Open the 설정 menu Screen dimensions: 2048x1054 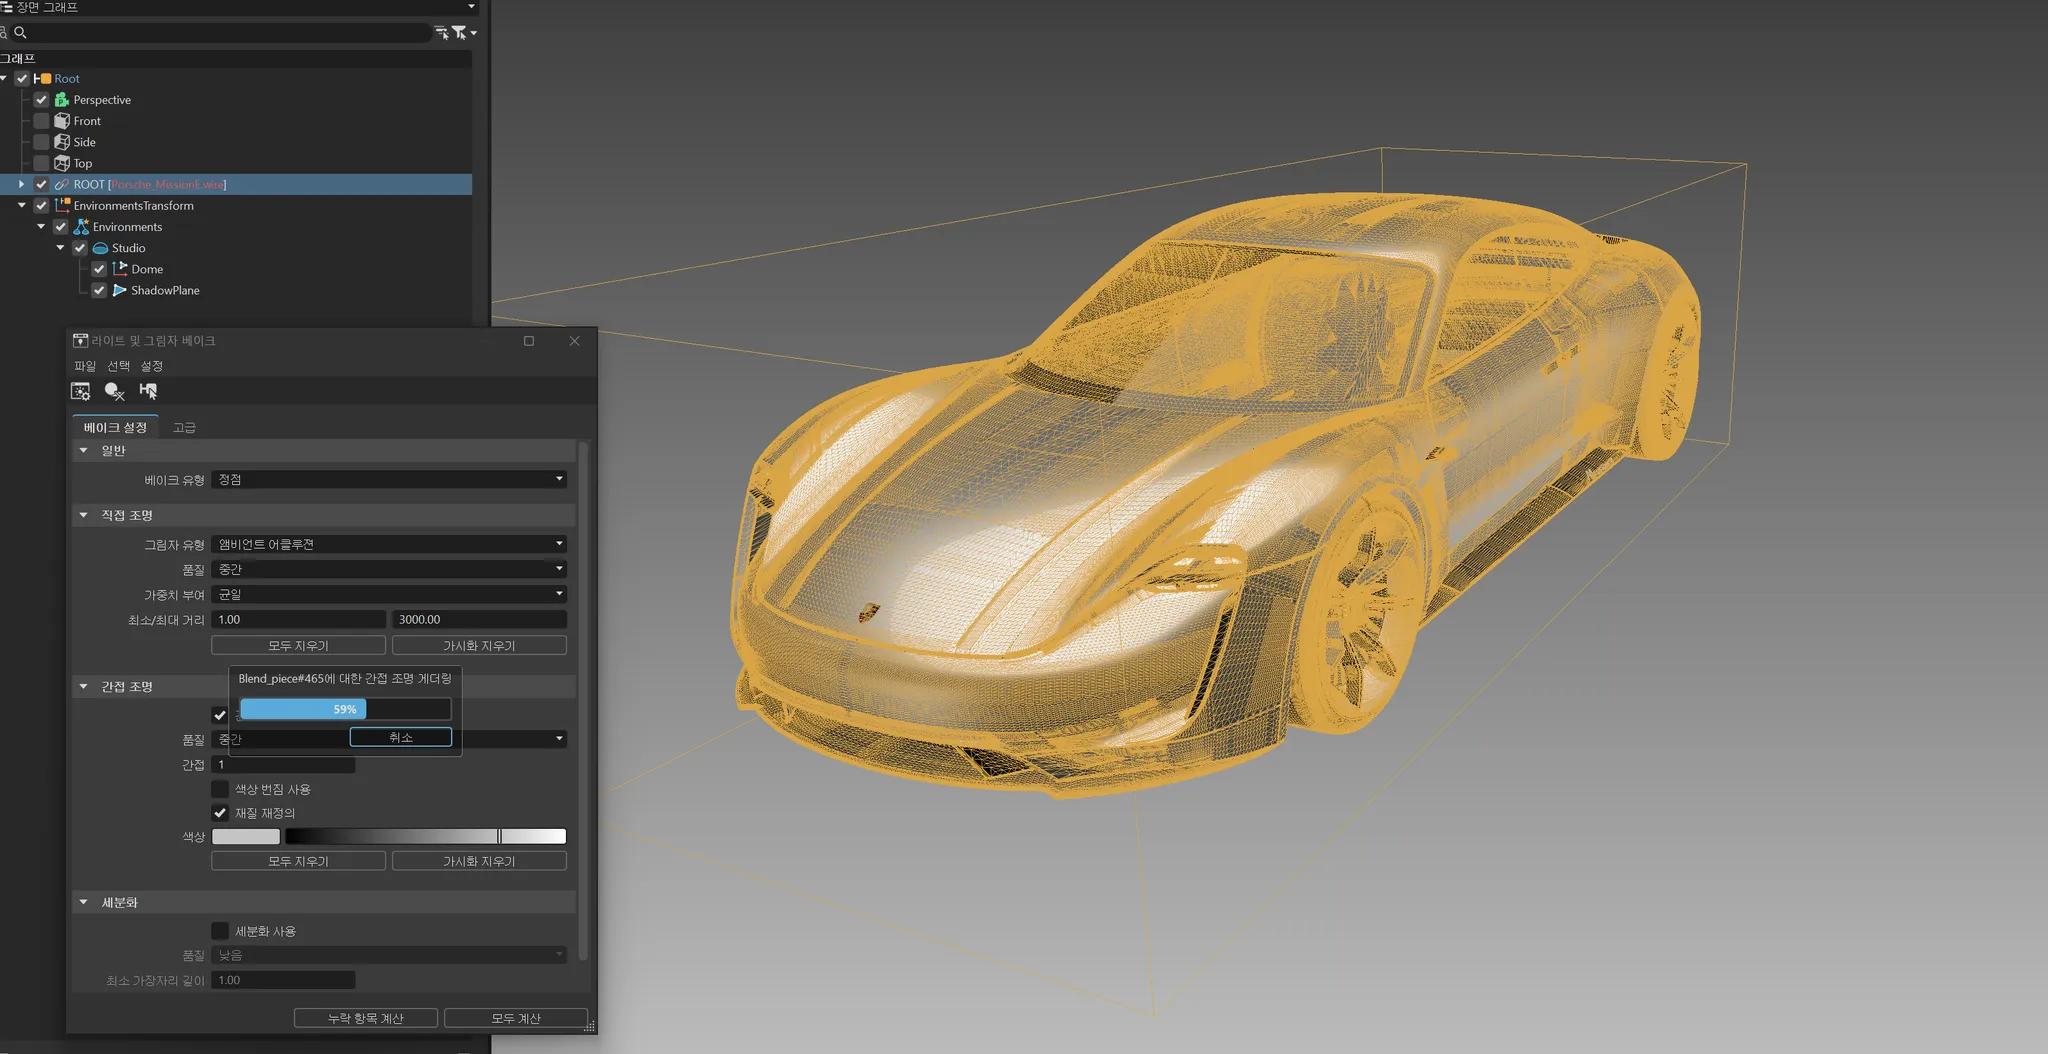click(151, 366)
